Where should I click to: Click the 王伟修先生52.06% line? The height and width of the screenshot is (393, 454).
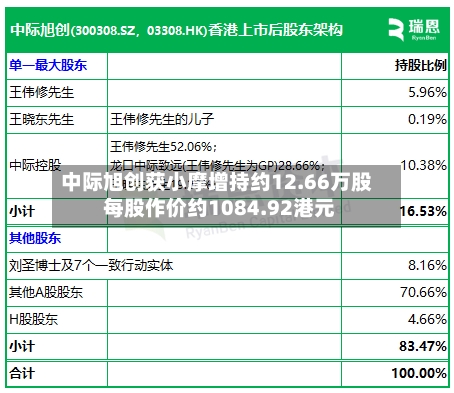[164, 147]
